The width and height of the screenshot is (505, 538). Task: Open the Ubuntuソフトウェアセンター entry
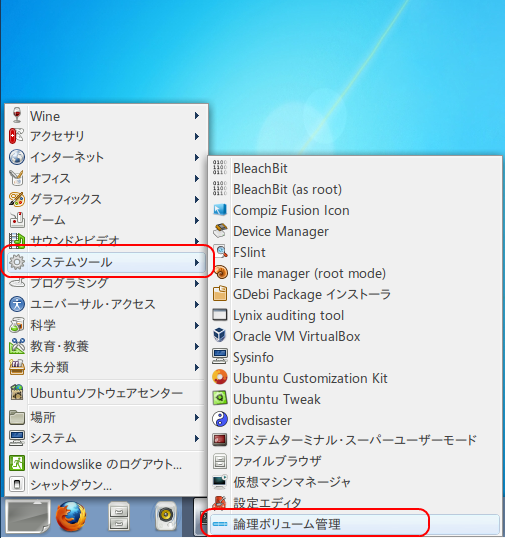[x=106, y=393]
